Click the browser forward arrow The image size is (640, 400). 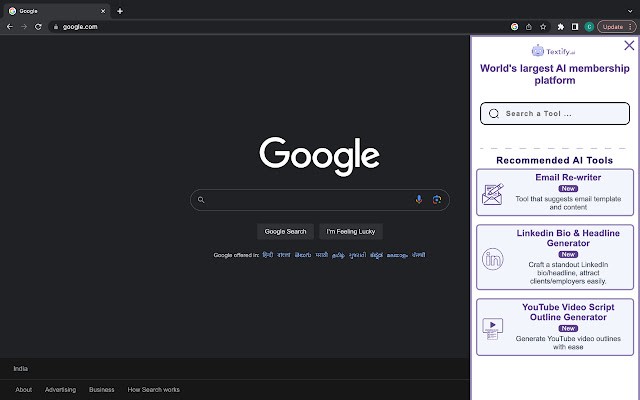tap(24, 27)
